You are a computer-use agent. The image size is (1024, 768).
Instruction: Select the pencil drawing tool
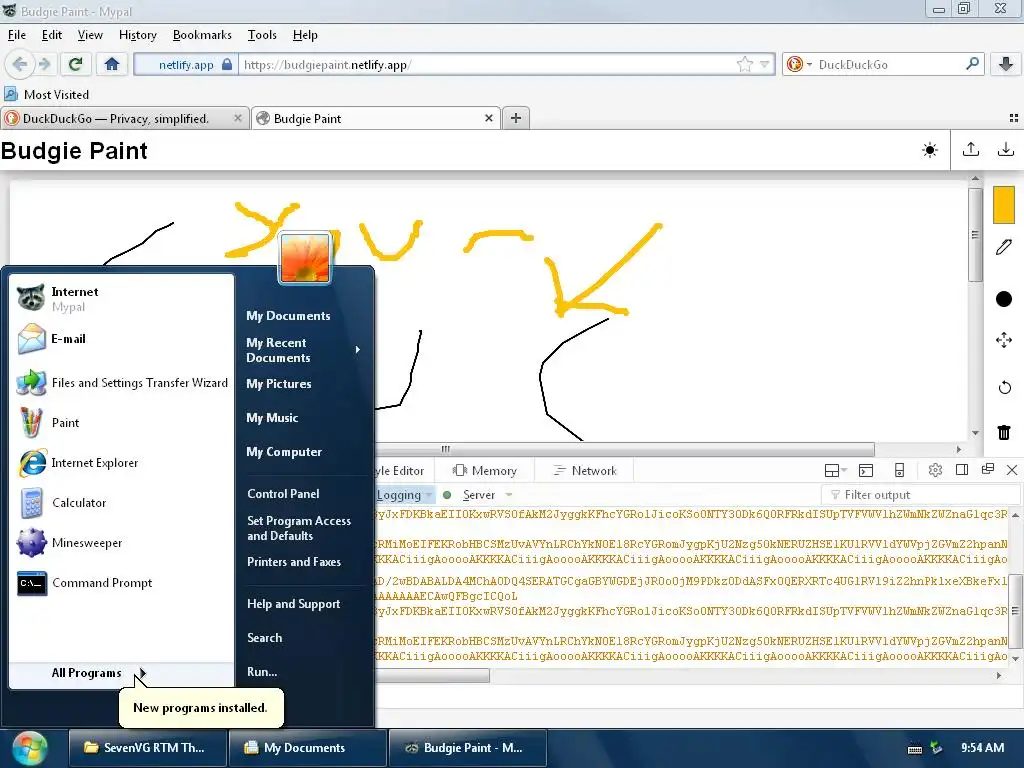(1004, 247)
